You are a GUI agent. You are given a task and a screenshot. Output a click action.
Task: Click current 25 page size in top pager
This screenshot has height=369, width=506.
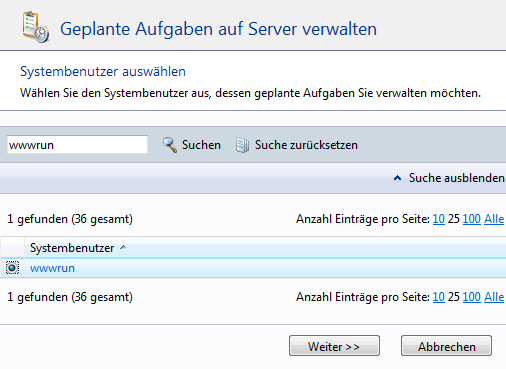click(454, 219)
